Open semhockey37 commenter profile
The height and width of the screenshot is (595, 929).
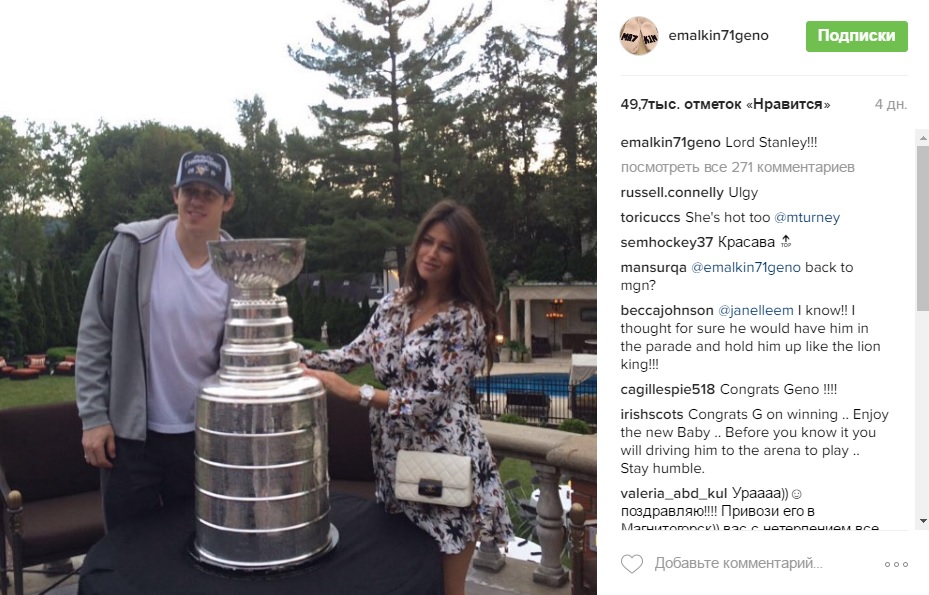tap(667, 242)
